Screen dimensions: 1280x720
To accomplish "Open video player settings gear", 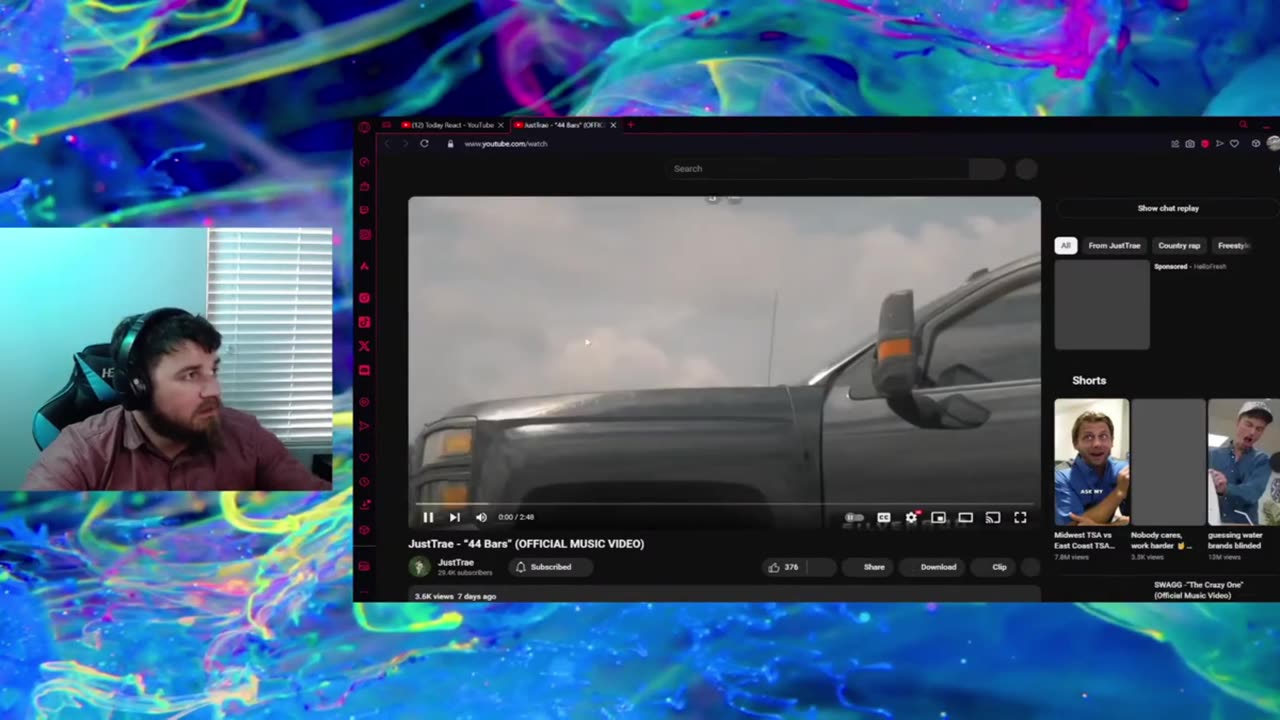I will [x=911, y=517].
